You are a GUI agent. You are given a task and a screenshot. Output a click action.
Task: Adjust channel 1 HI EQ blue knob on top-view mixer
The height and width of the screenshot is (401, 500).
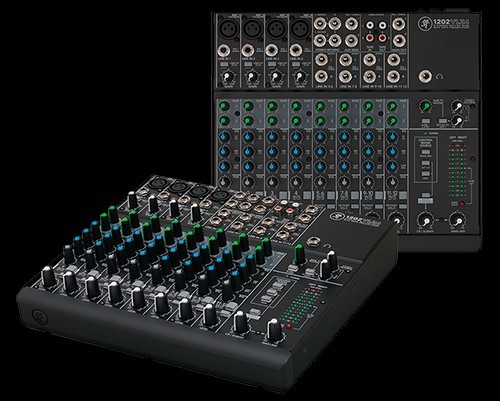click(x=224, y=136)
